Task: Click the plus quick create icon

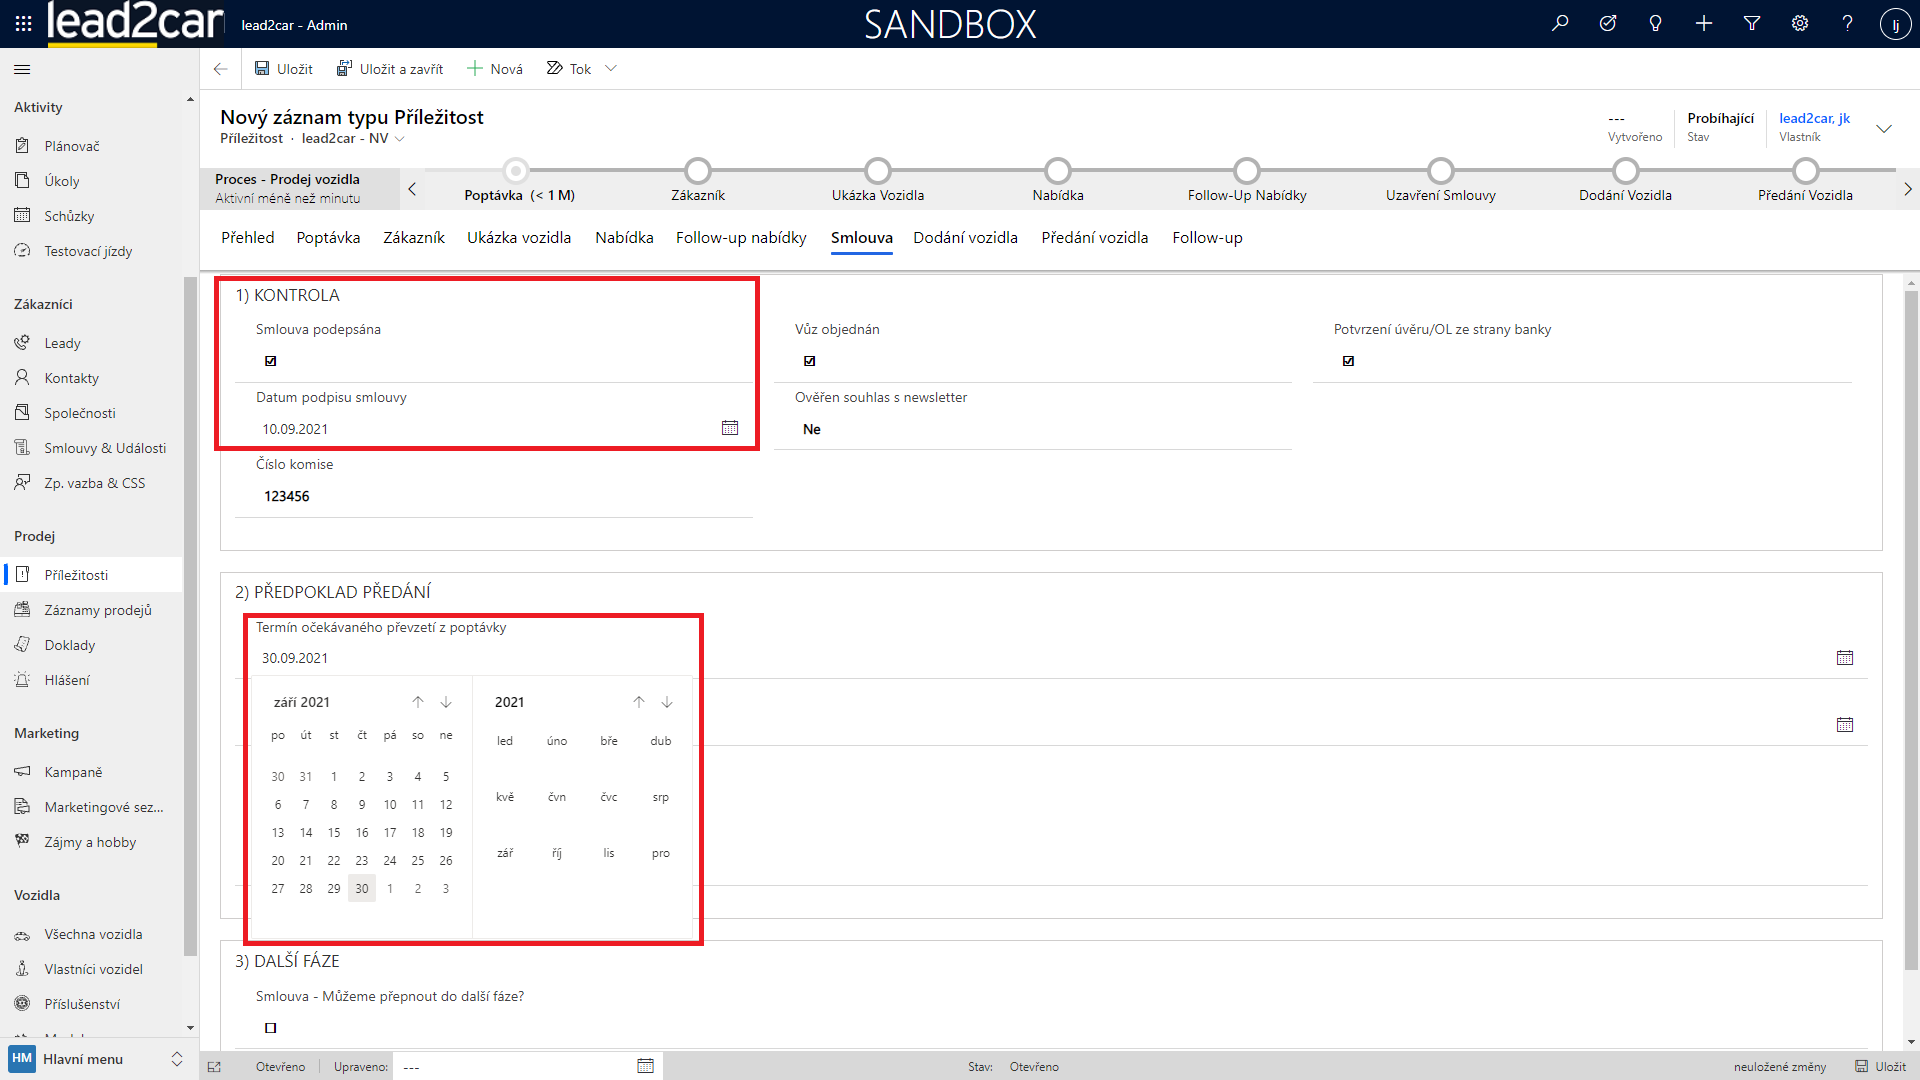Action: click(x=1704, y=23)
